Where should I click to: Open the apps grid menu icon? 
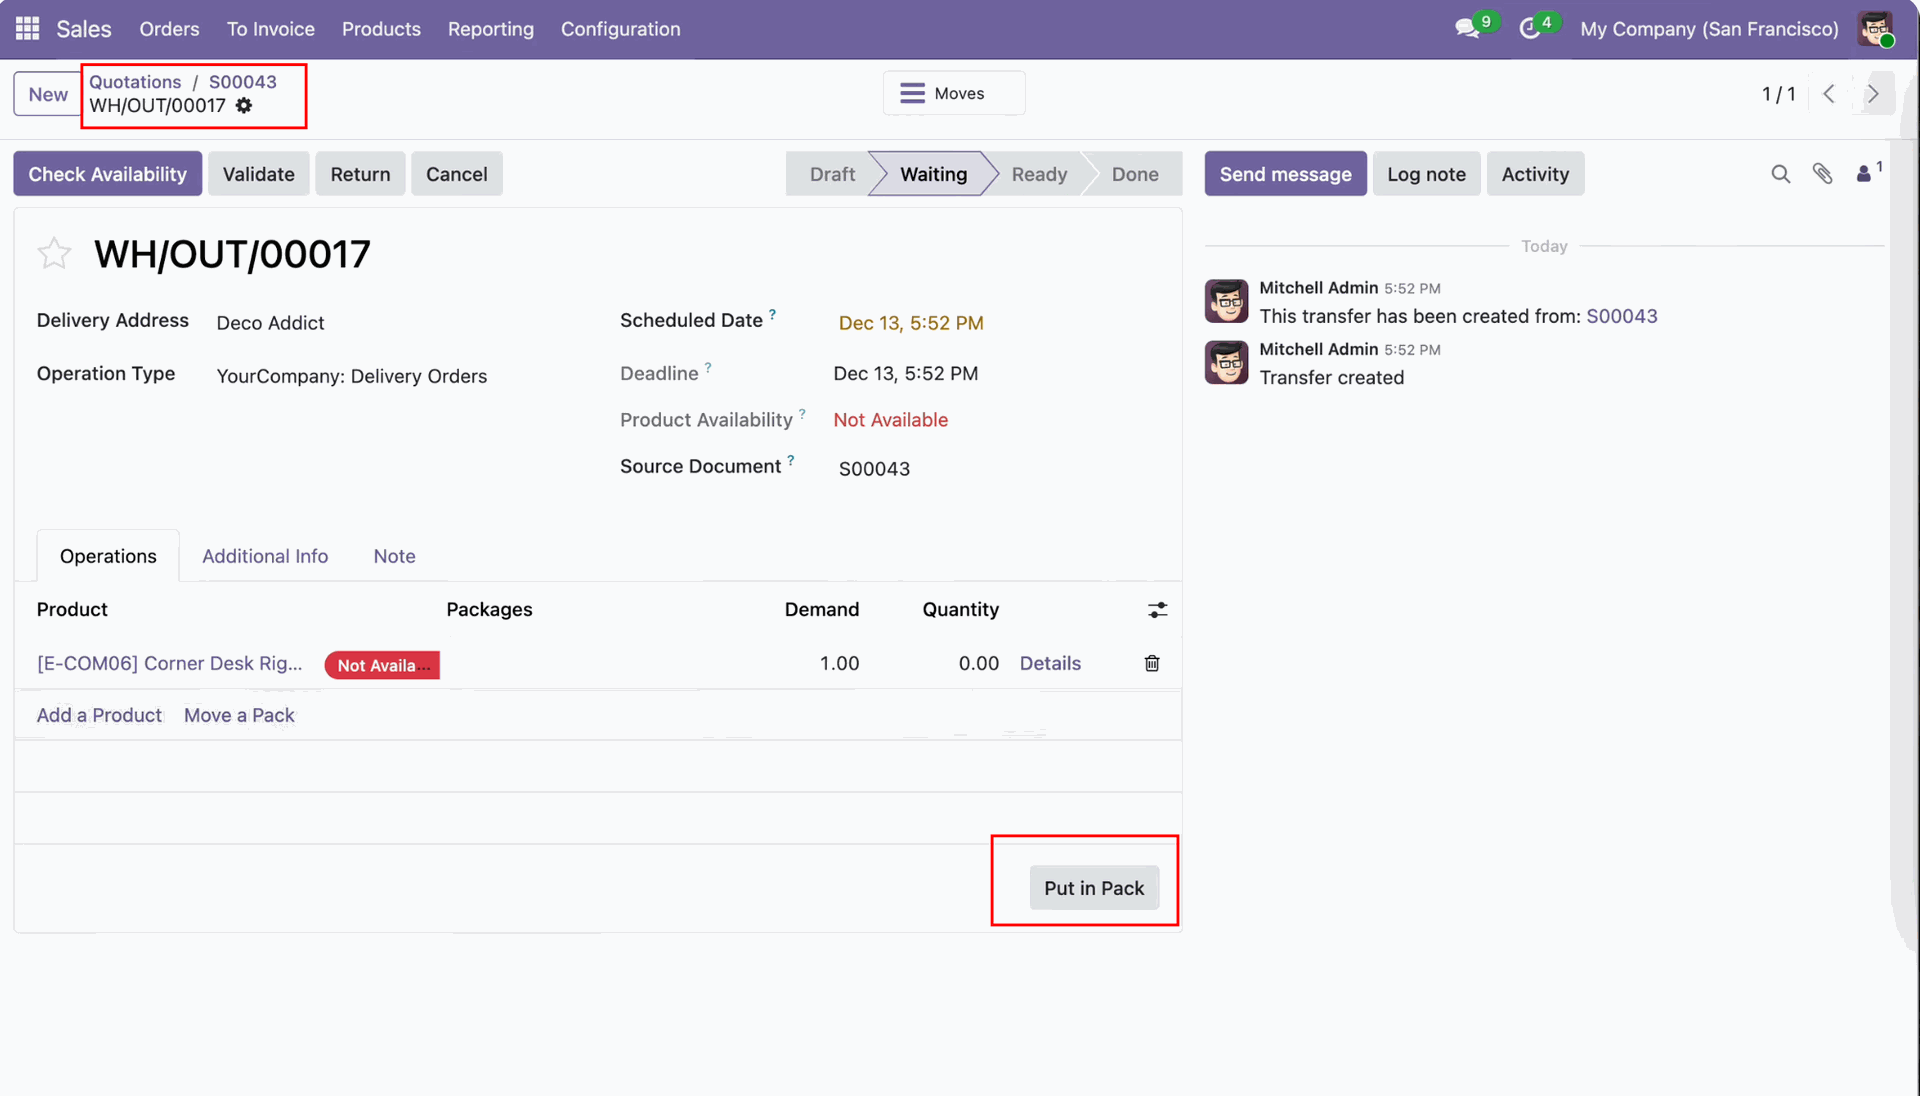[27, 29]
